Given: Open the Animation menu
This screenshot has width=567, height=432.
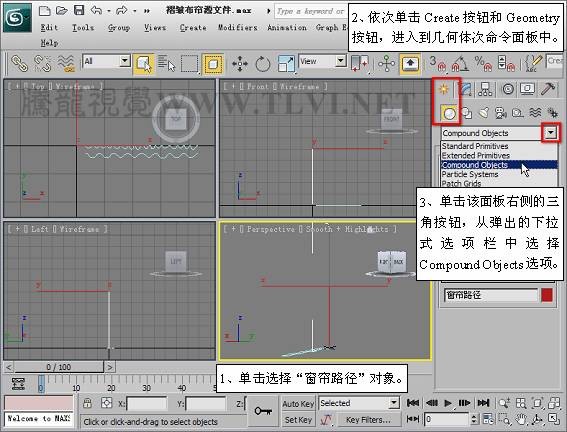Looking at the screenshot, I should (x=287, y=27).
